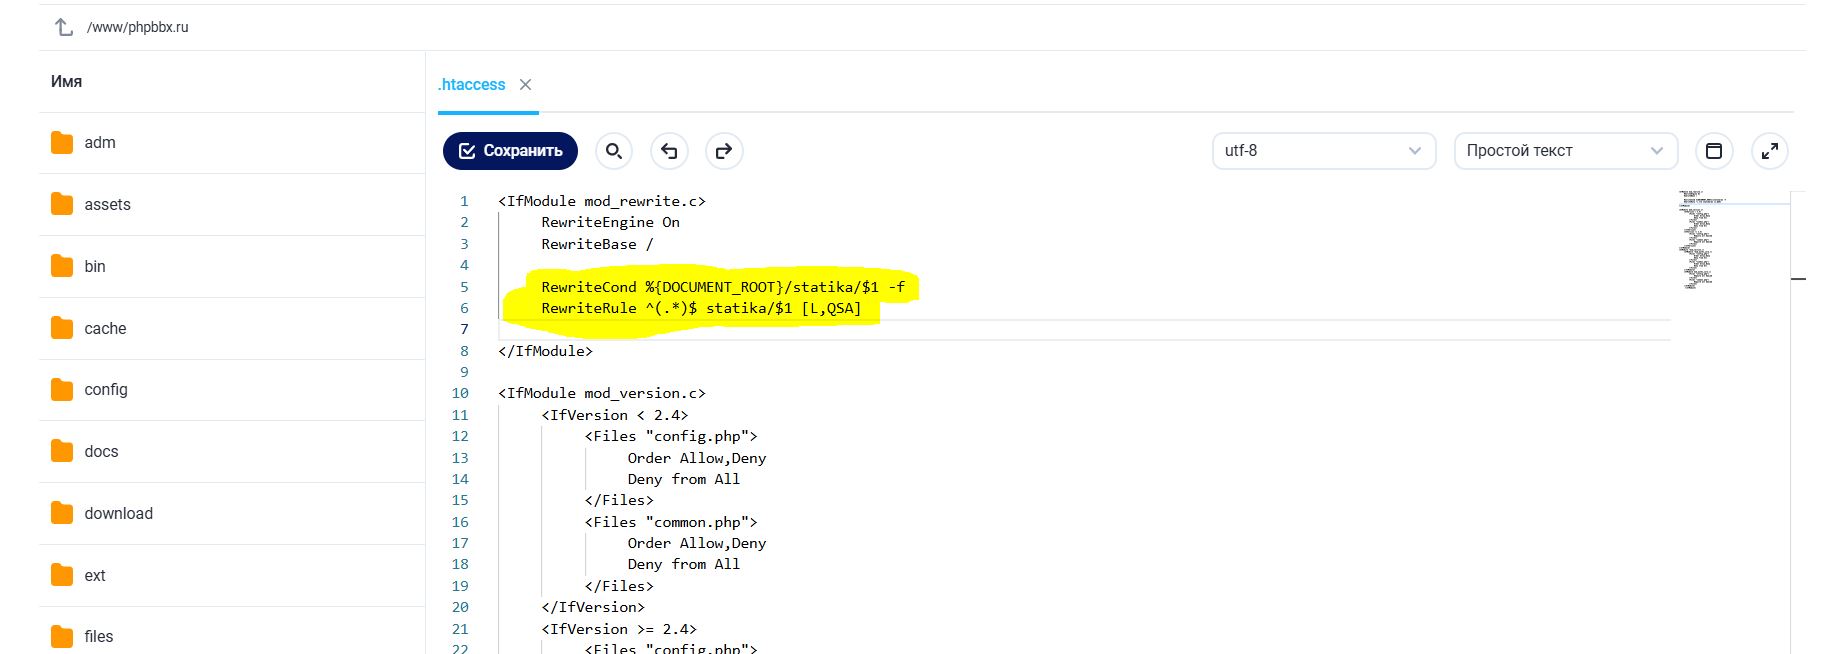The image size is (1840, 654).
Task: Undo last edit with undo icon
Action: [669, 151]
